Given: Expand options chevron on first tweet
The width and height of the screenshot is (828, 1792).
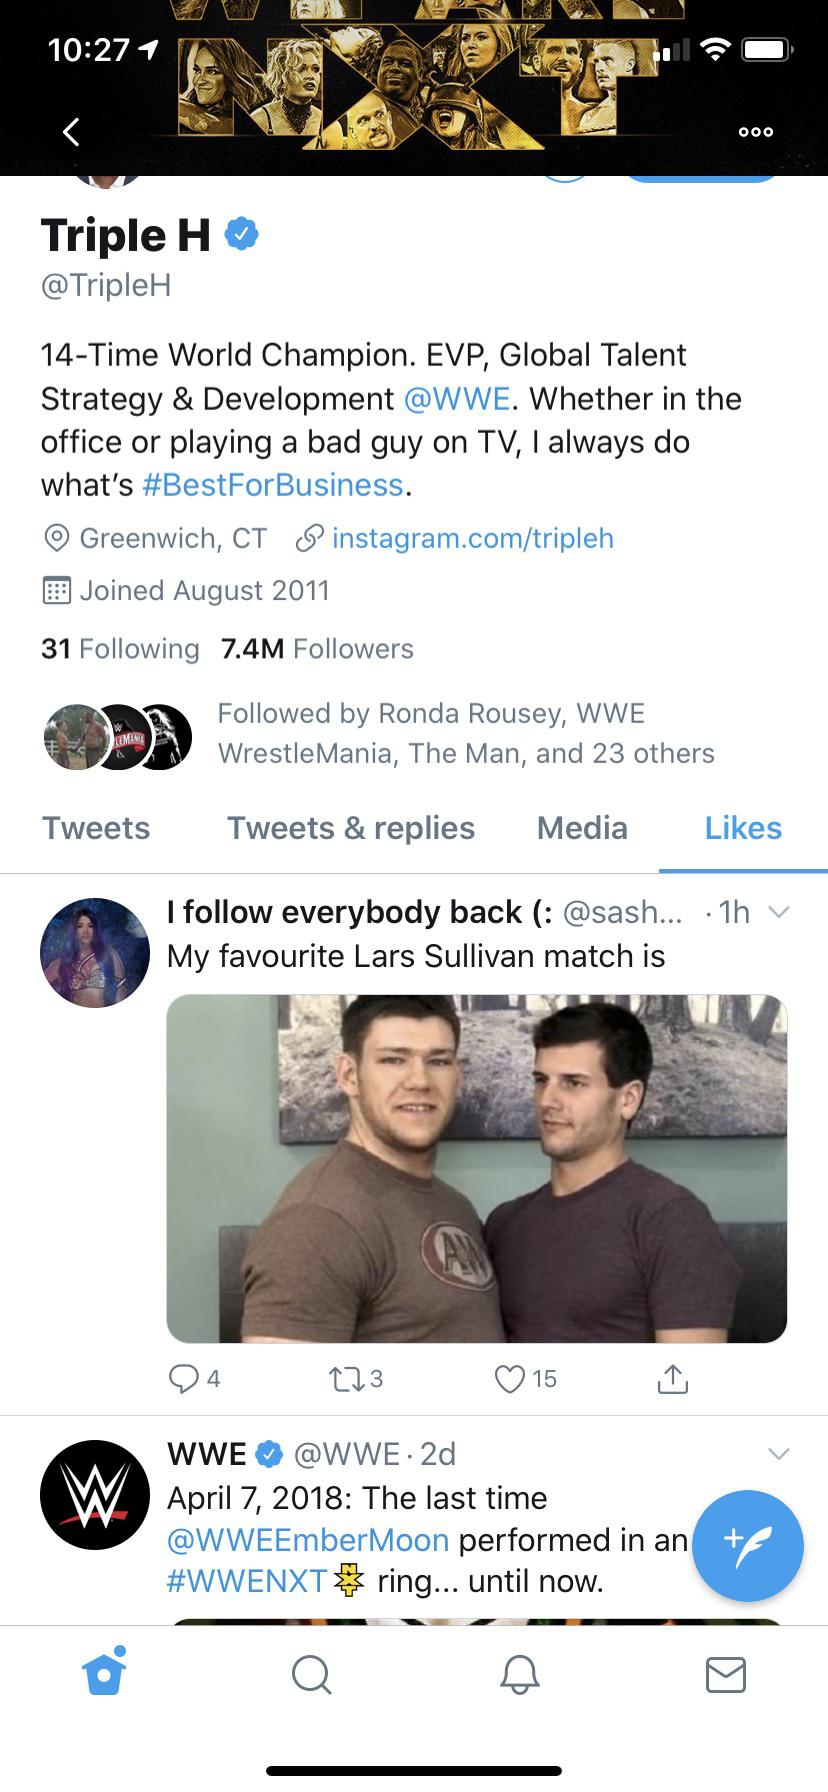Looking at the screenshot, I should click(778, 912).
